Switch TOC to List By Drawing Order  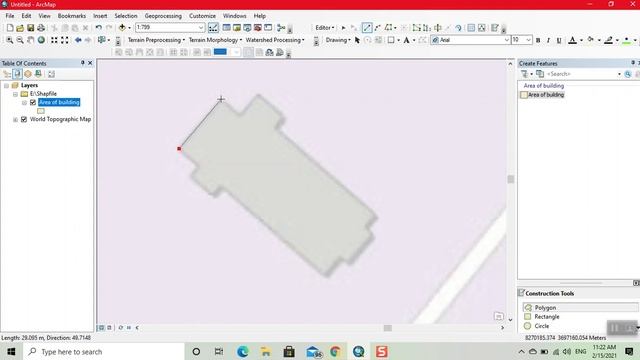pos(7,74)
